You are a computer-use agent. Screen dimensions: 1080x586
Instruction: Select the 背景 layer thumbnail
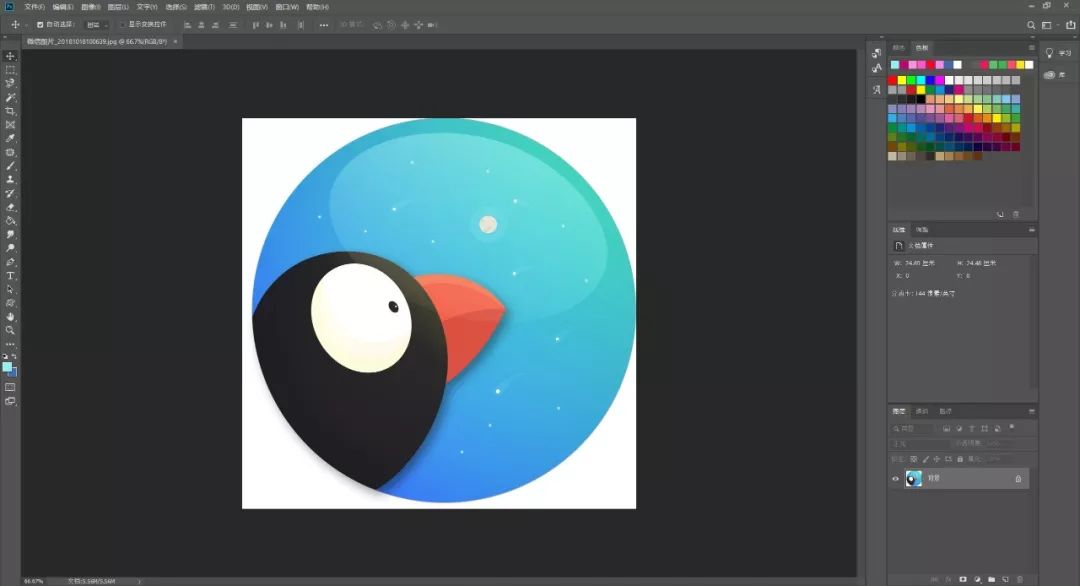point(914,479)
